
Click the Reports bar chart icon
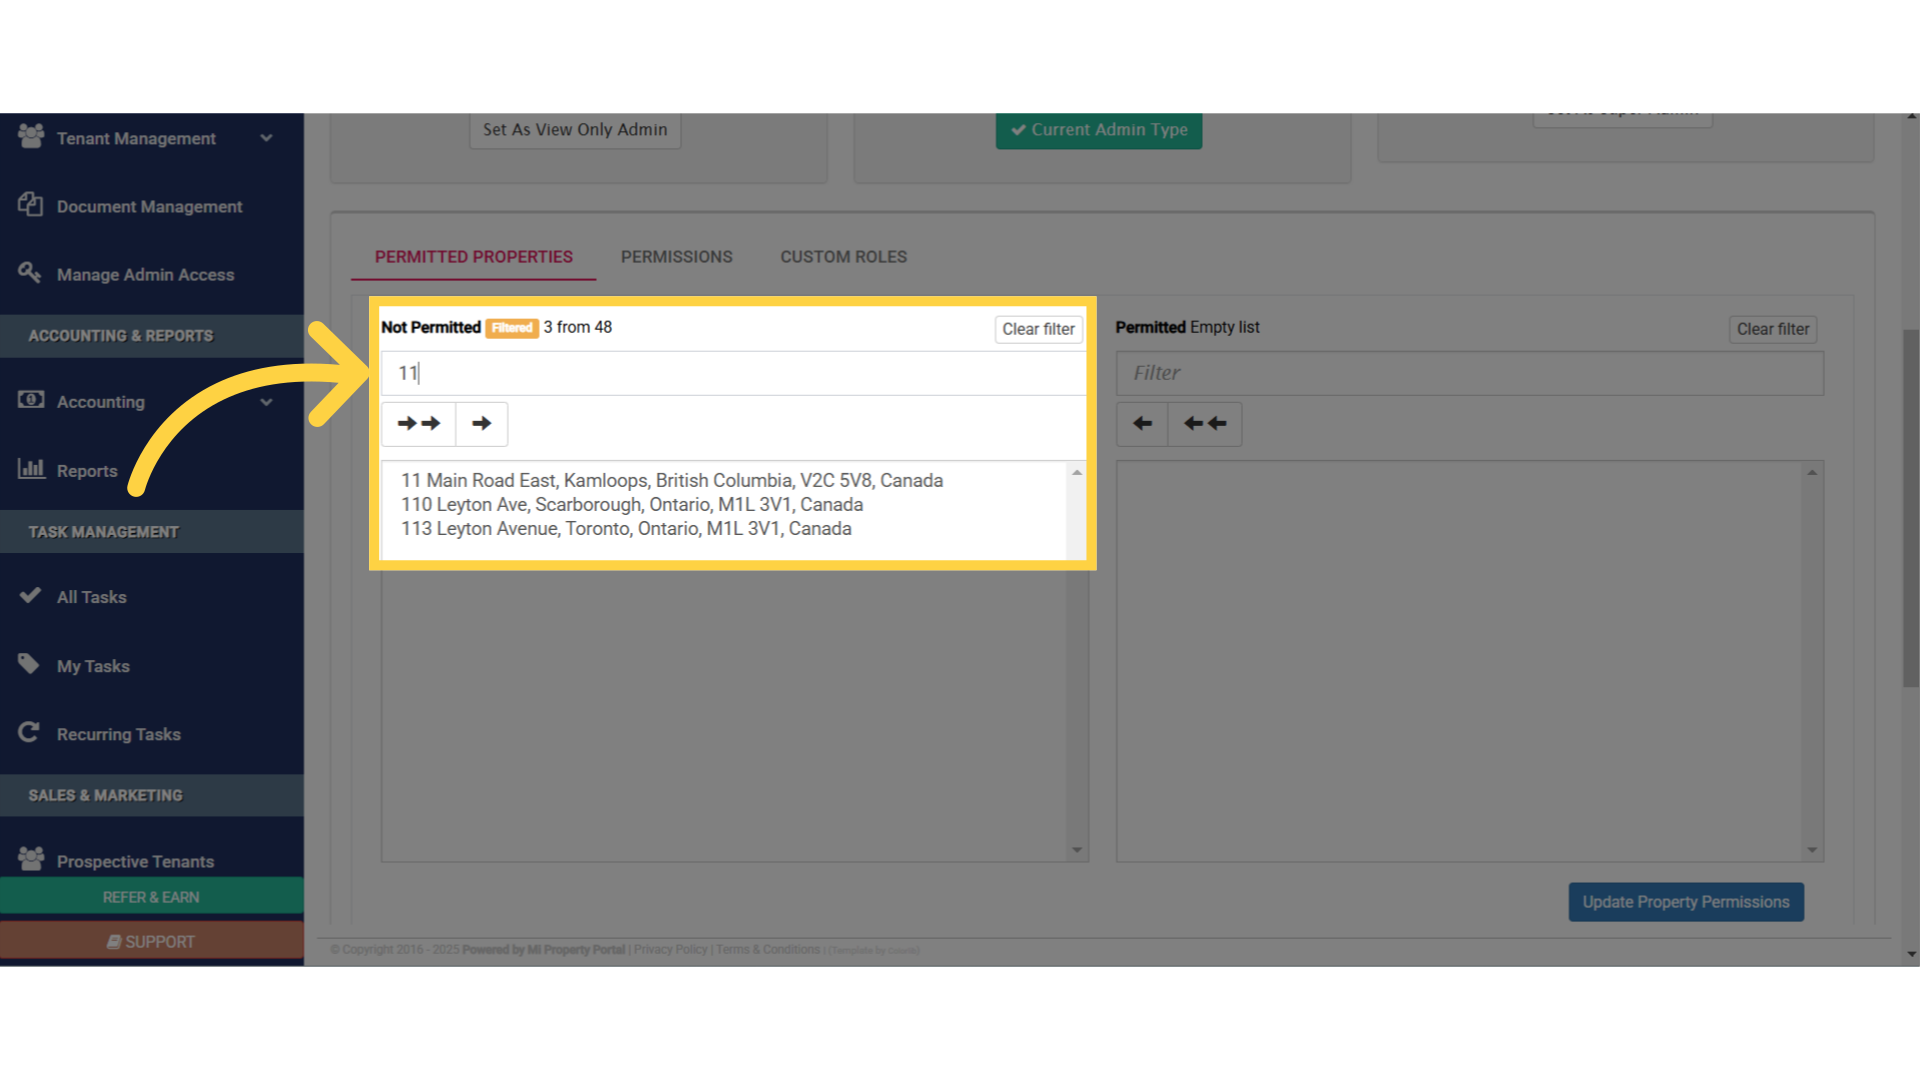pos(31,468)
